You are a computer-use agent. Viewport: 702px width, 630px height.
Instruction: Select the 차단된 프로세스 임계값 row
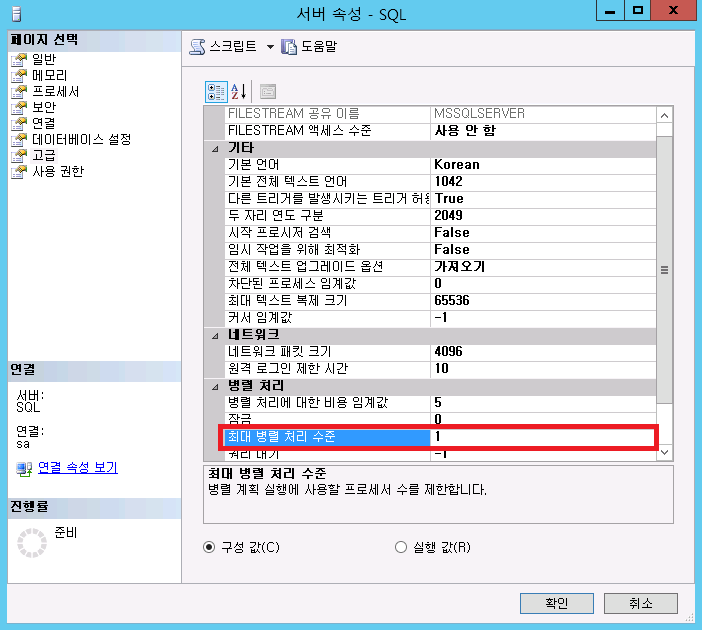click(440, 284)
